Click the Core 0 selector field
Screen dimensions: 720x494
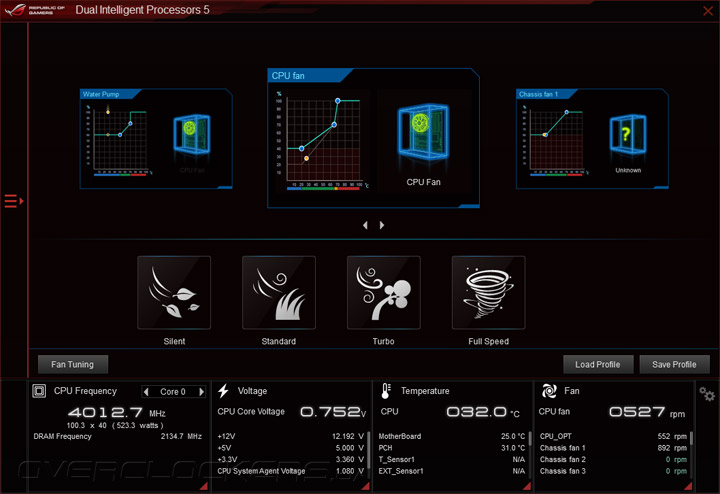tap(173, 392)
